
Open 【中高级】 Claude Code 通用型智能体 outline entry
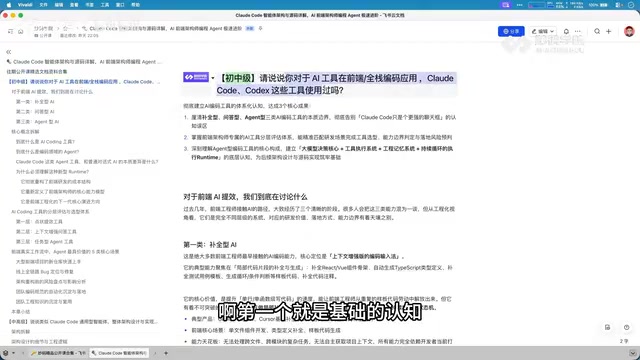click(x=83, y=322)
